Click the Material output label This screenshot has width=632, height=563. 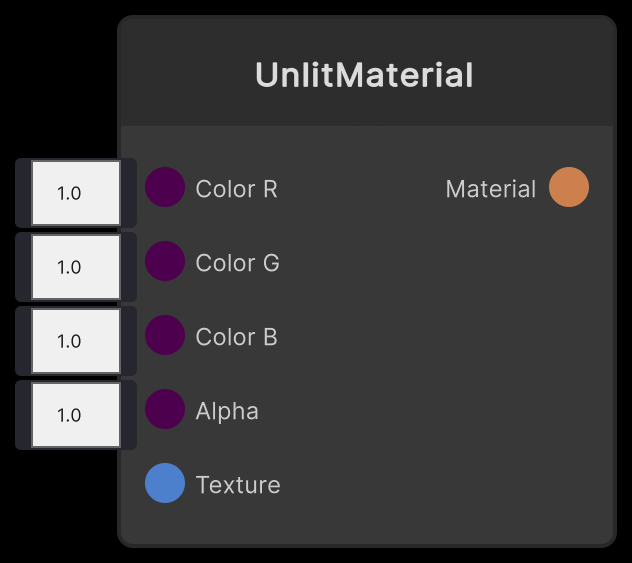(x=490, y=189)
